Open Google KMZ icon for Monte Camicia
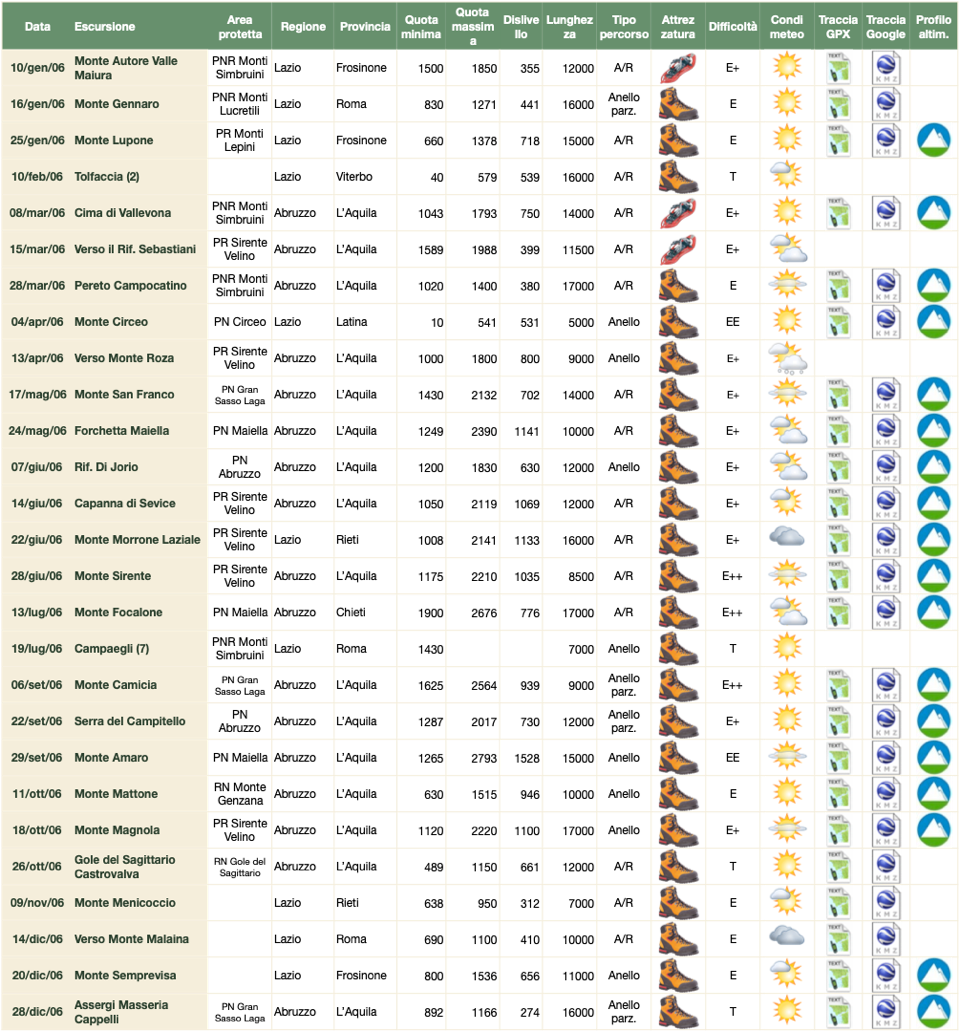 click(x=886, y=685)
